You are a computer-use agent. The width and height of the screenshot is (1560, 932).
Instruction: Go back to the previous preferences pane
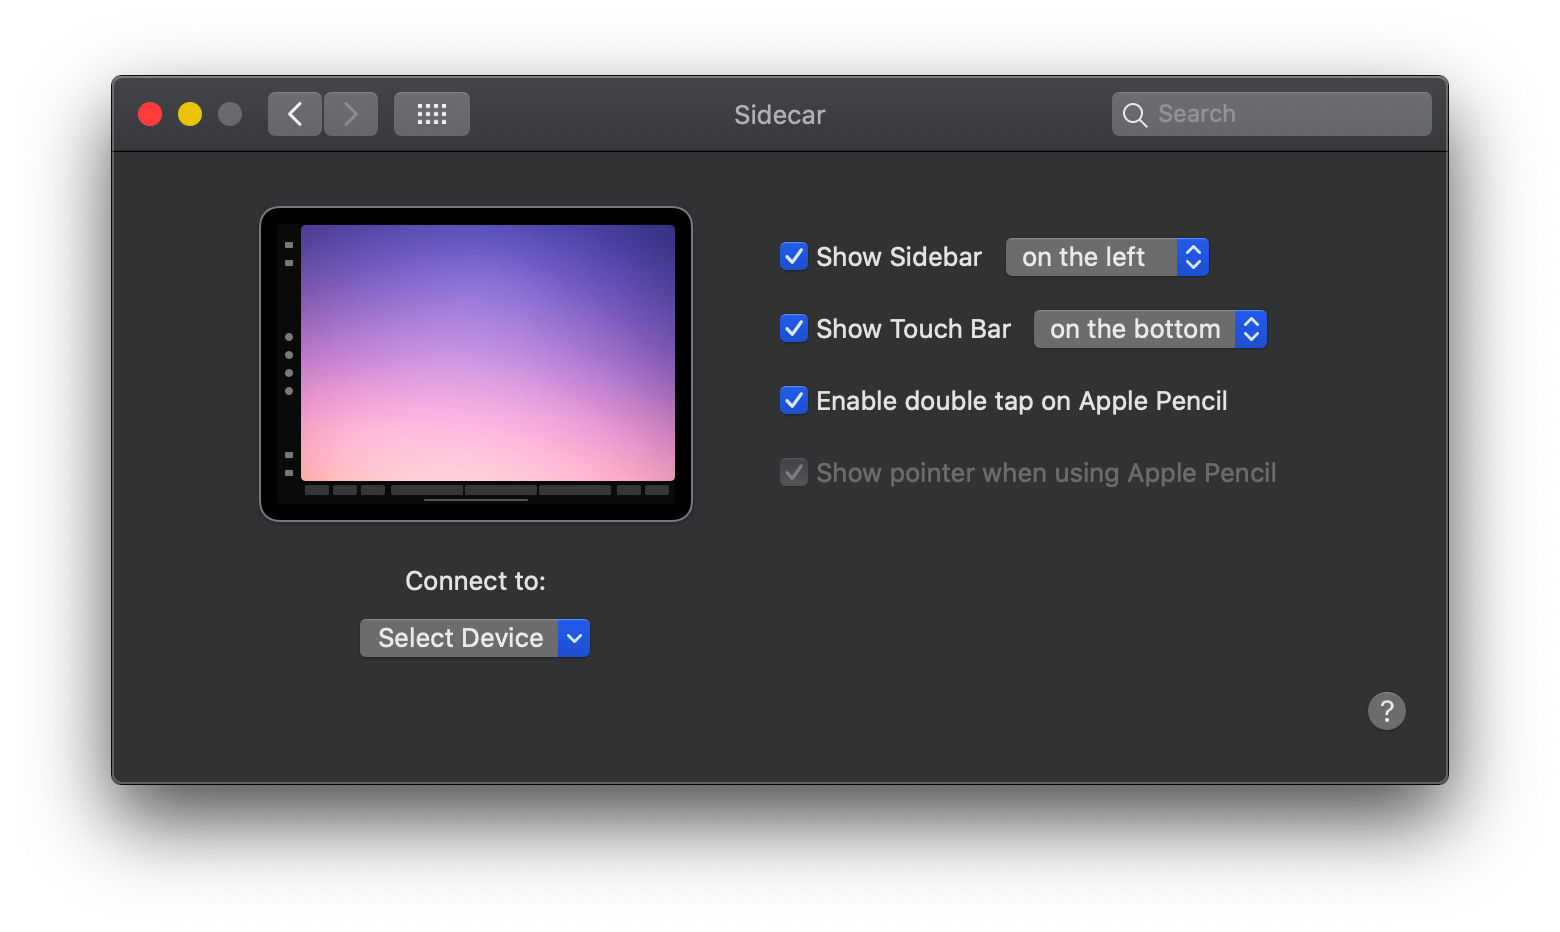pos(294,114)
